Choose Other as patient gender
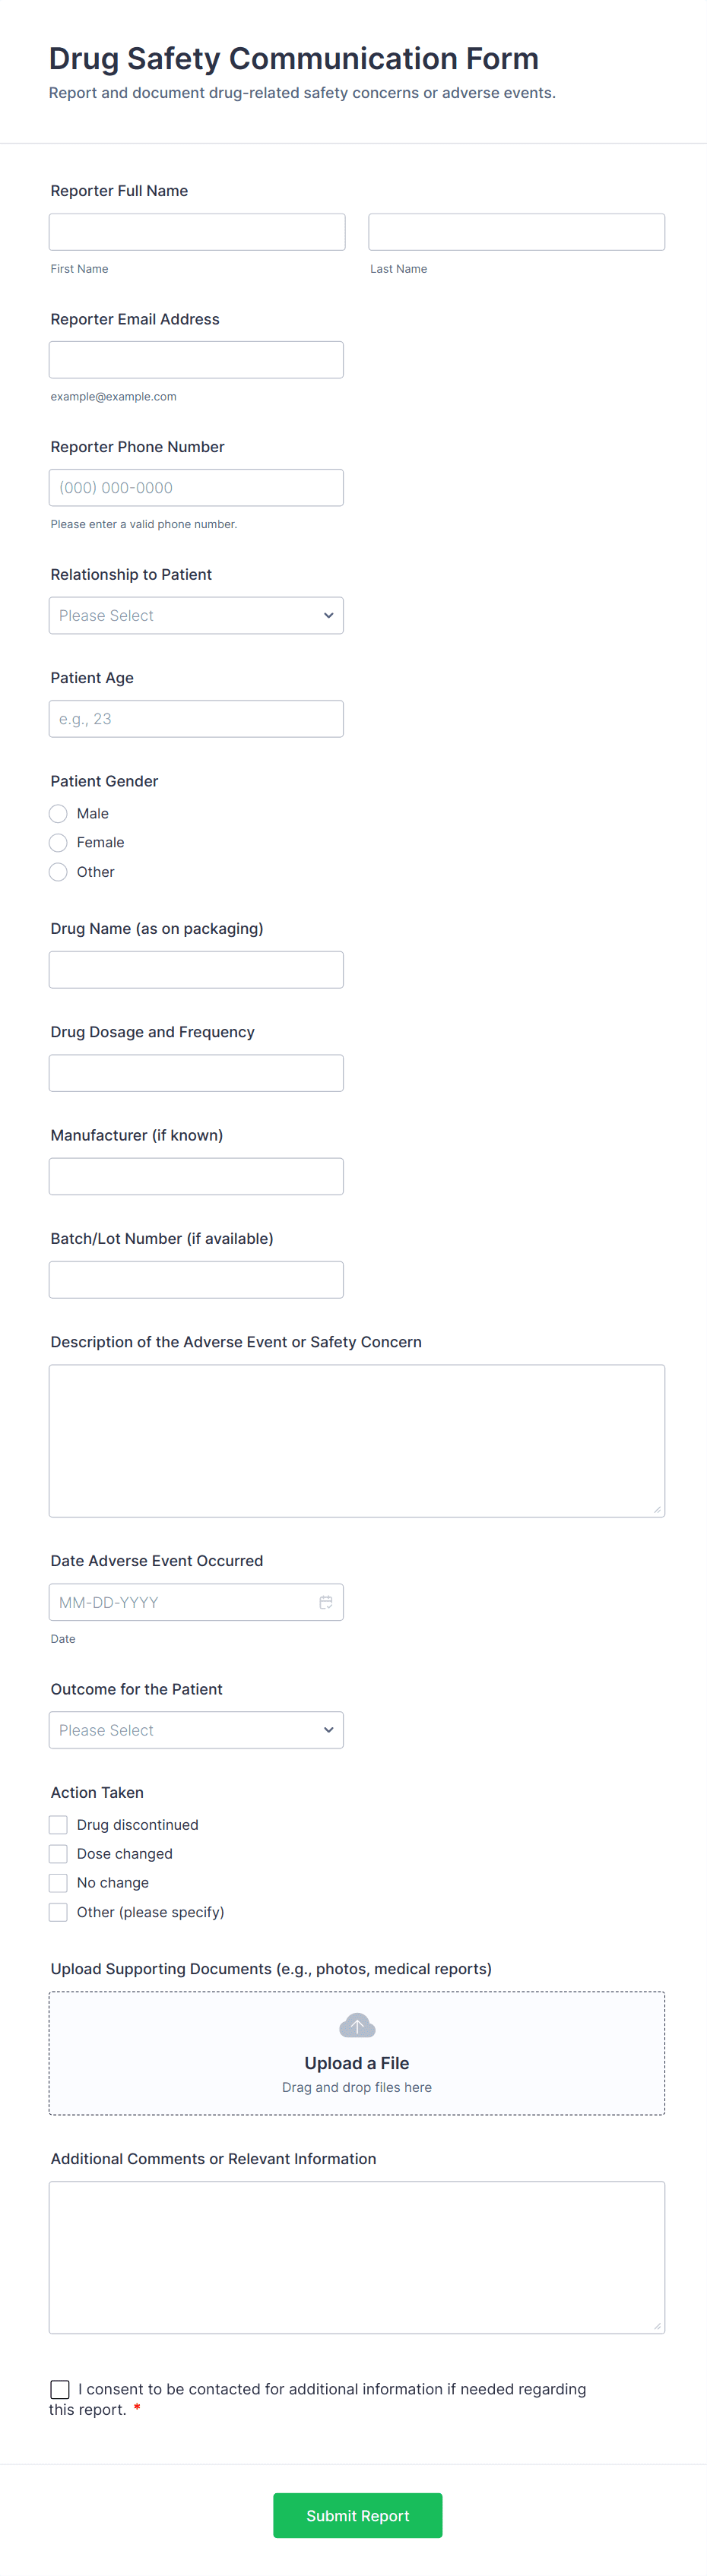 [59, 872]
